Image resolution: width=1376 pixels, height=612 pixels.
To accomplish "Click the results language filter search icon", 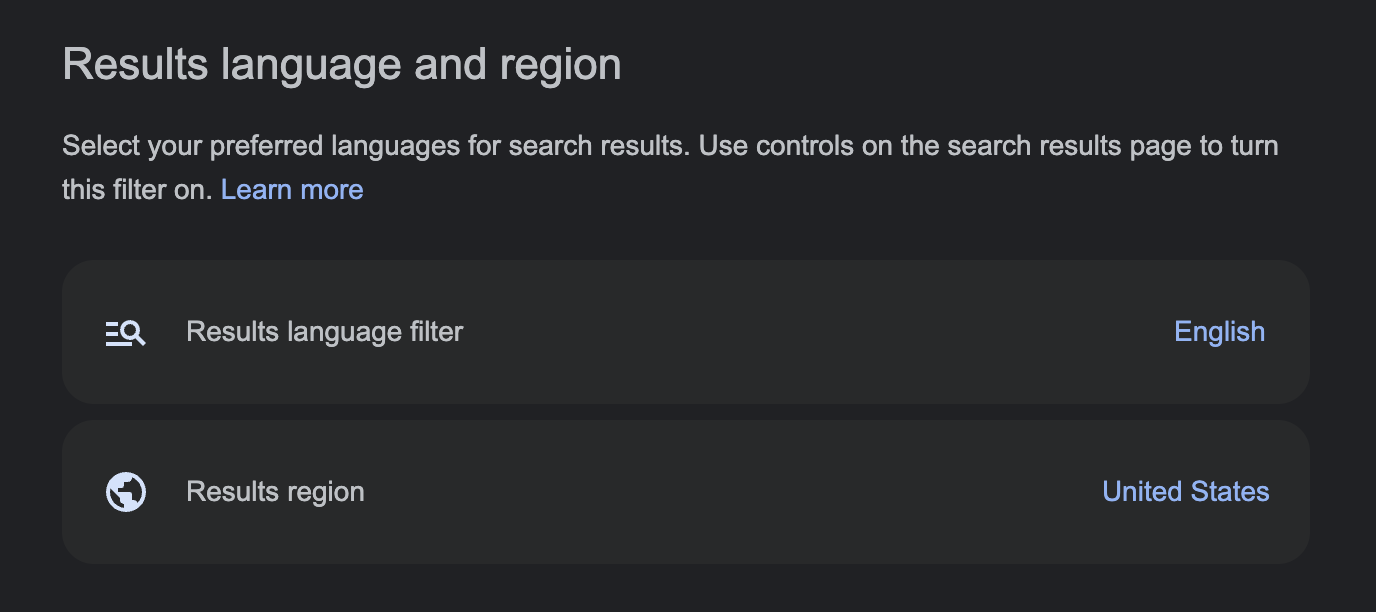I will point(126,333).
